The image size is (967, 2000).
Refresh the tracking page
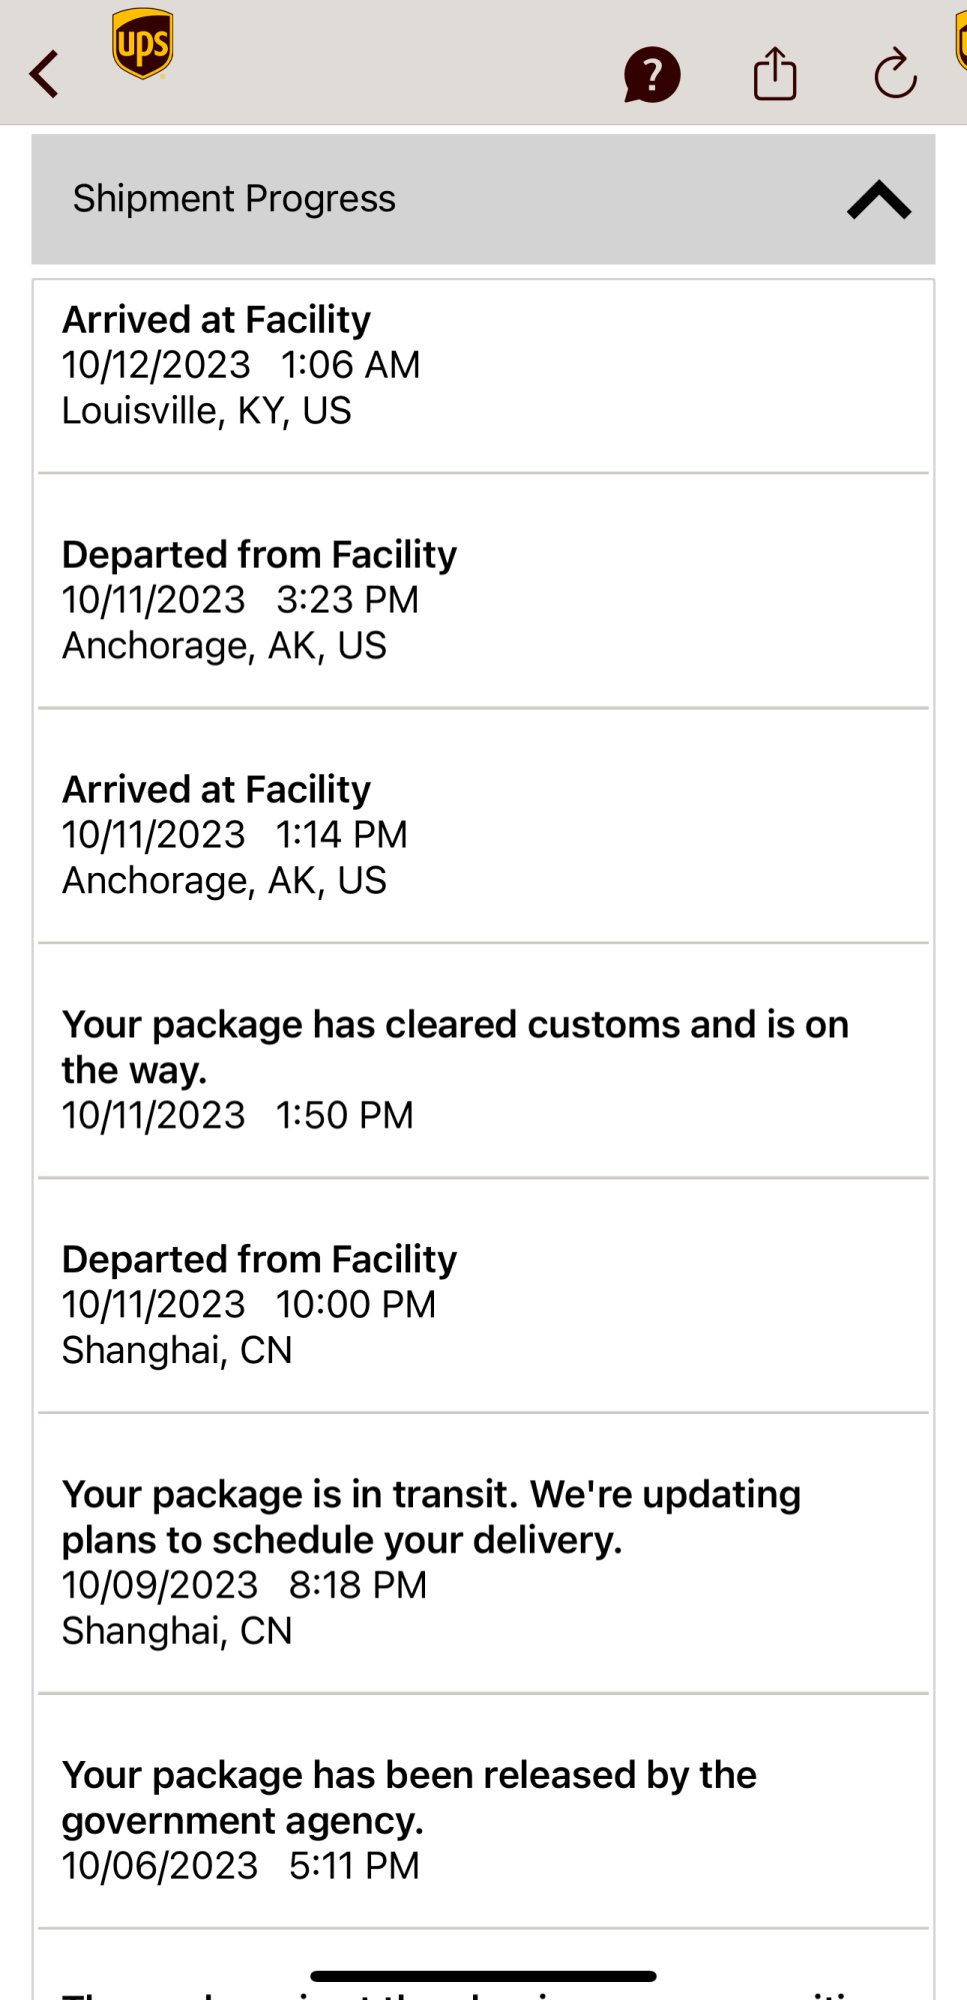point(895,74)
